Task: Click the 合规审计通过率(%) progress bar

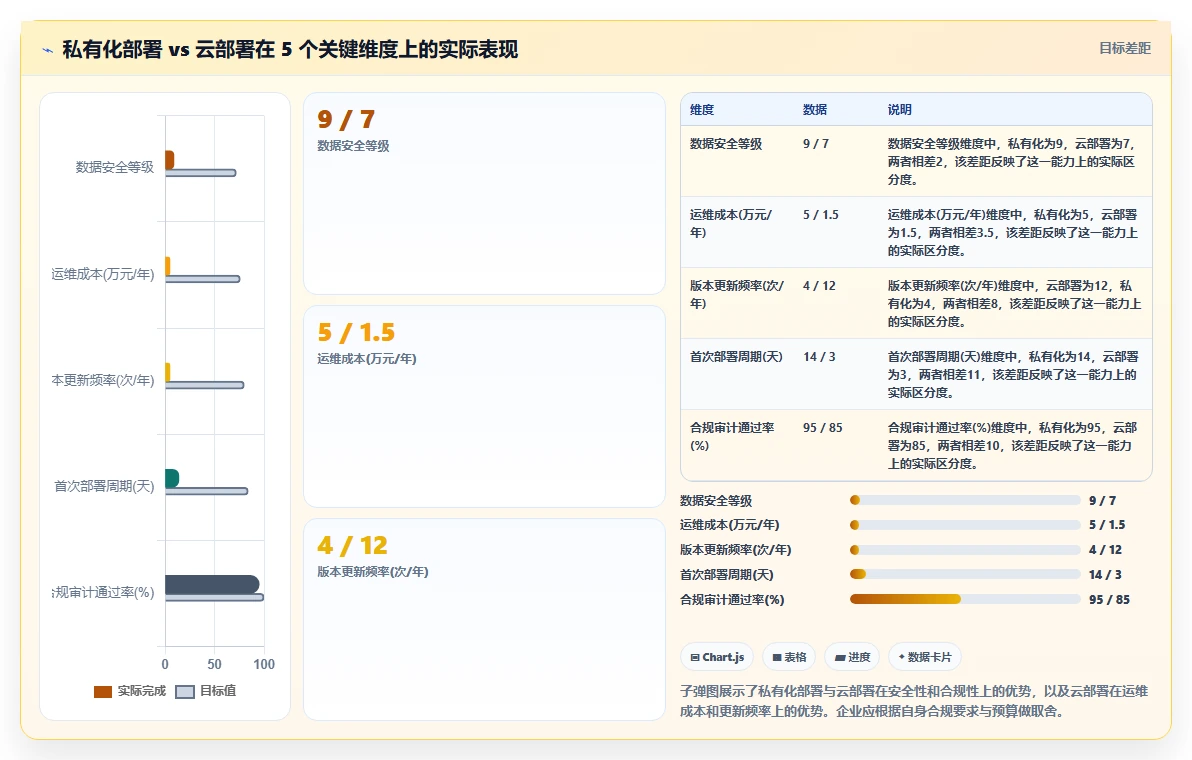Action: (x=965, y=600)
